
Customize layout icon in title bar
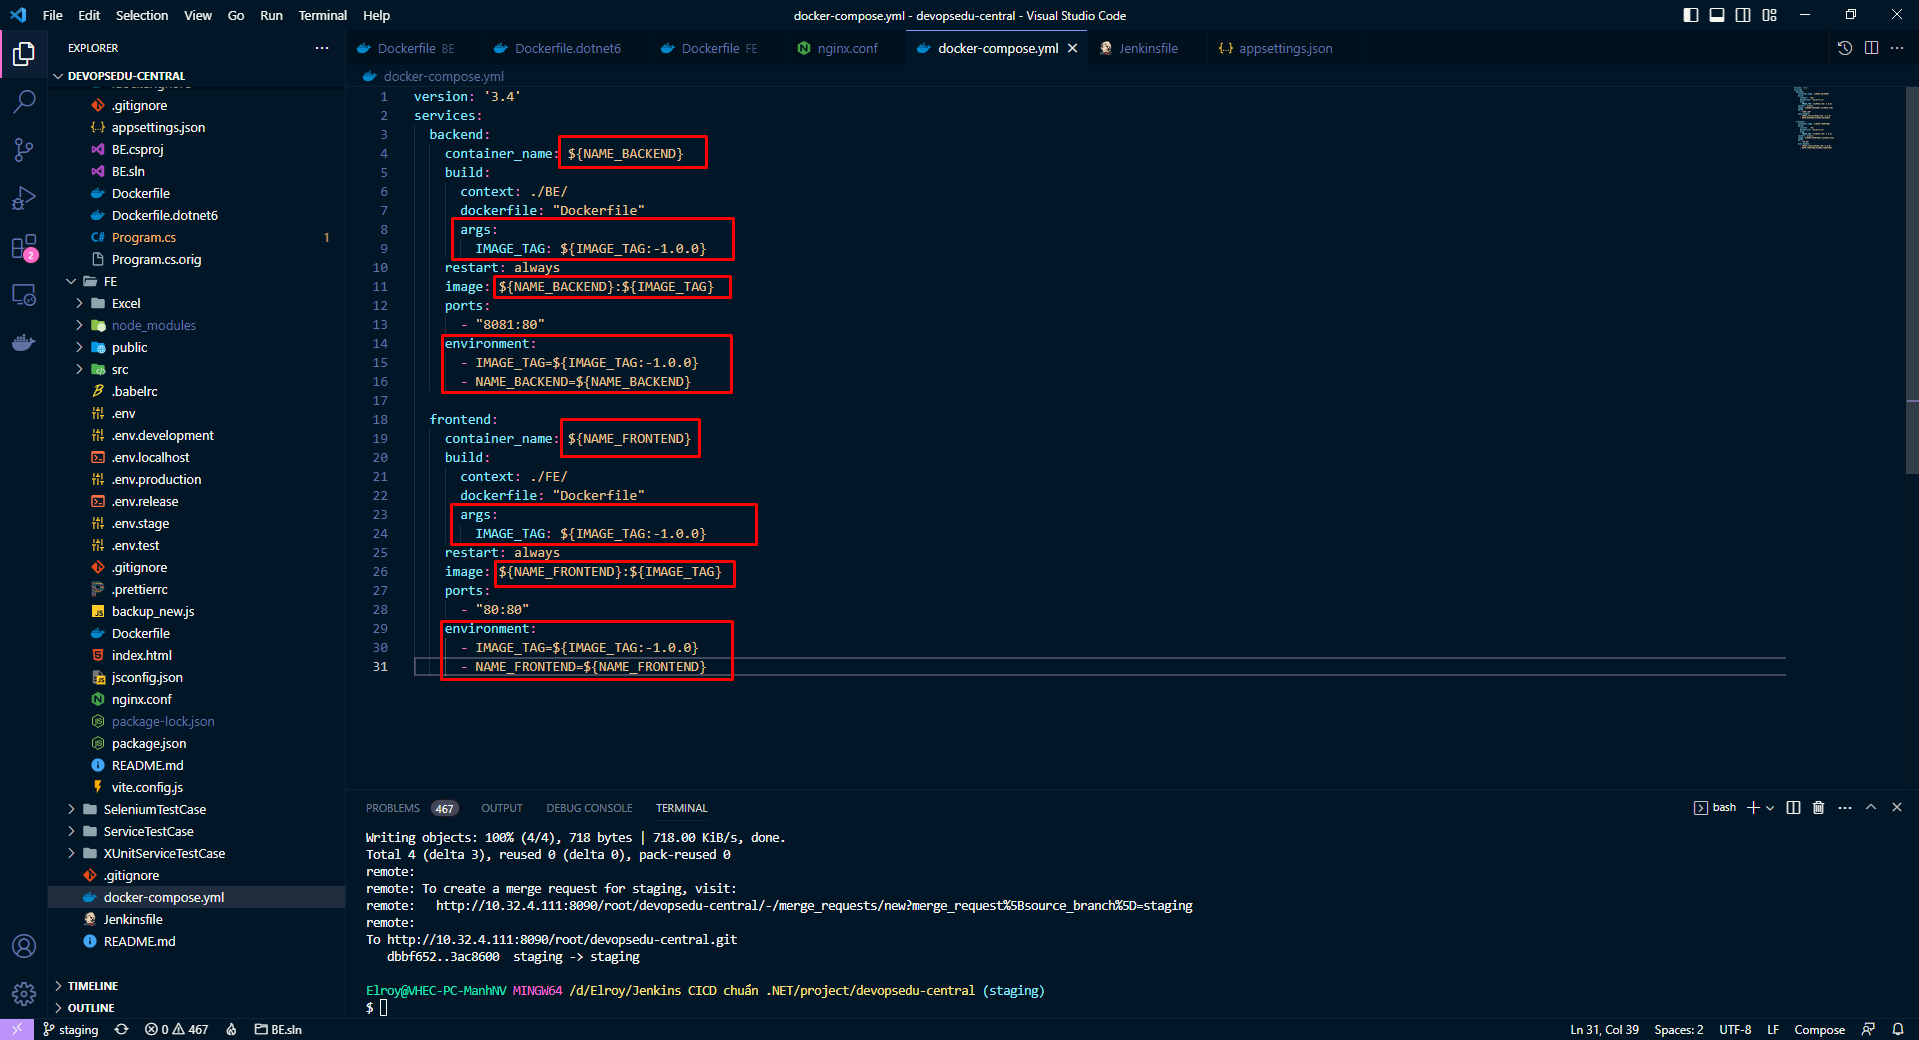(1770, 15)
